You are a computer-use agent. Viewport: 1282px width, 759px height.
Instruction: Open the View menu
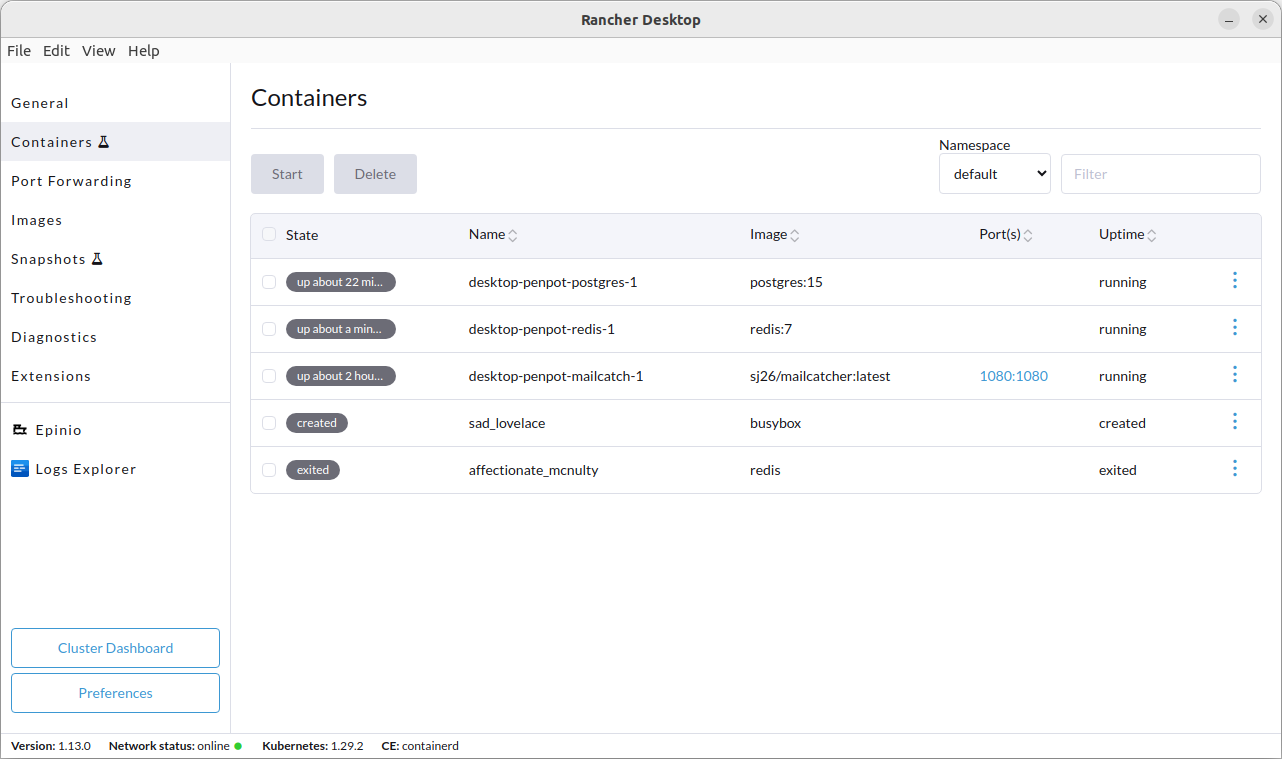(99, 51)
